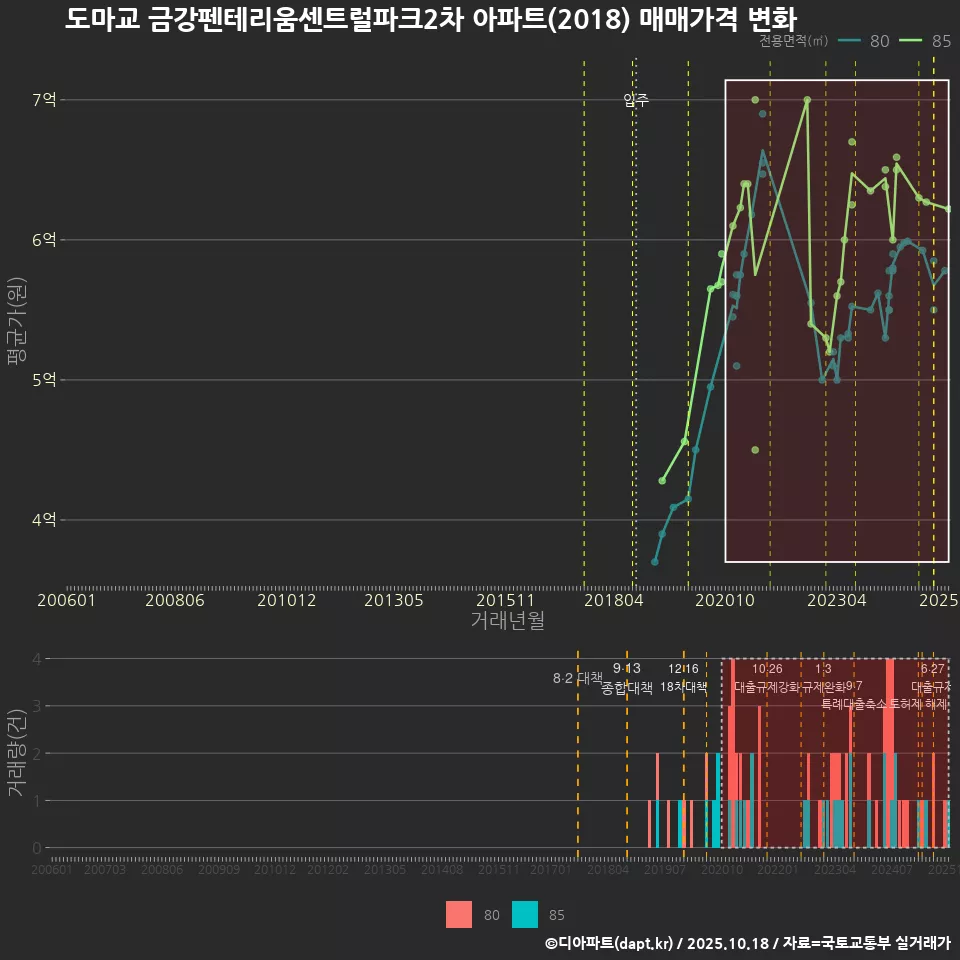
Task: Toggle the 85 series via teal legend swatch
Action: coord(524,914)
